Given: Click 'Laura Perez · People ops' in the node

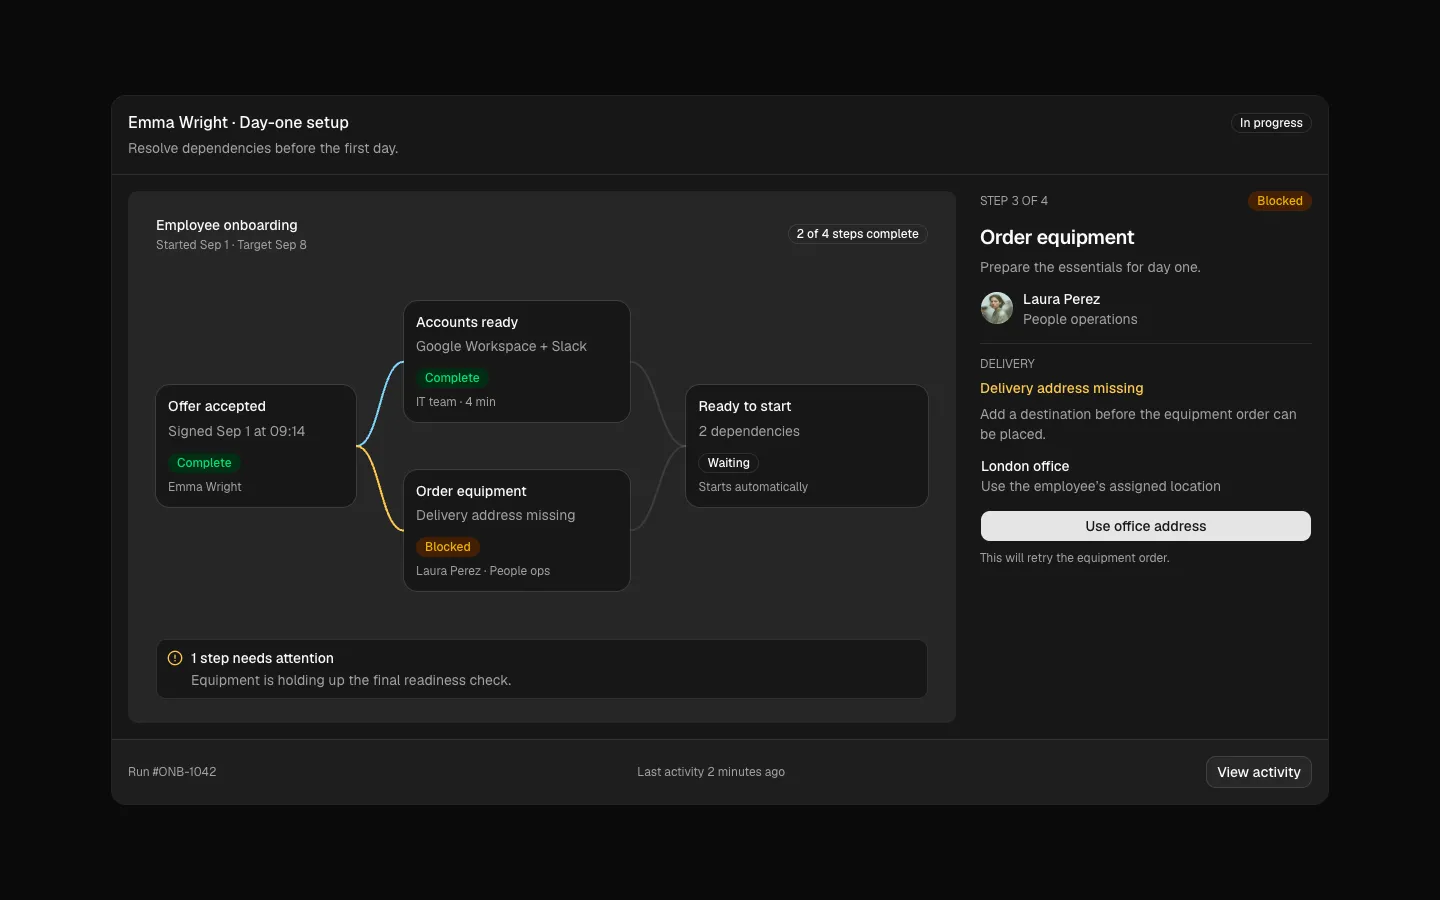Looking at the screenshot, I should [x=483, y=571].
